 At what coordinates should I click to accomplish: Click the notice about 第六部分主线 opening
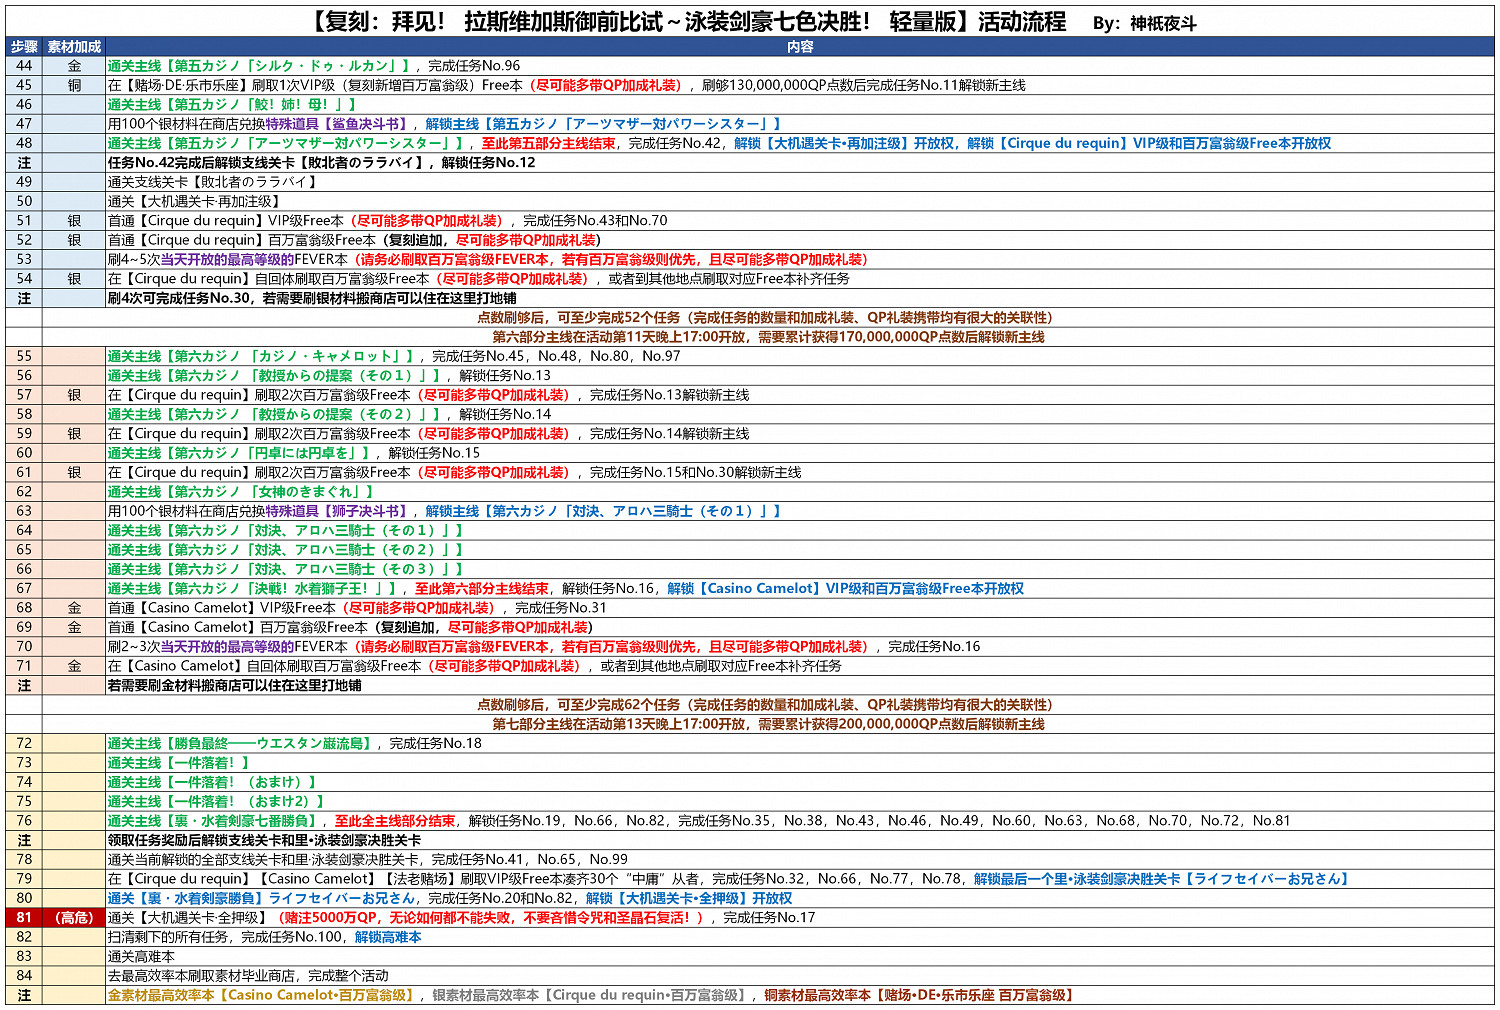[768, 338]
